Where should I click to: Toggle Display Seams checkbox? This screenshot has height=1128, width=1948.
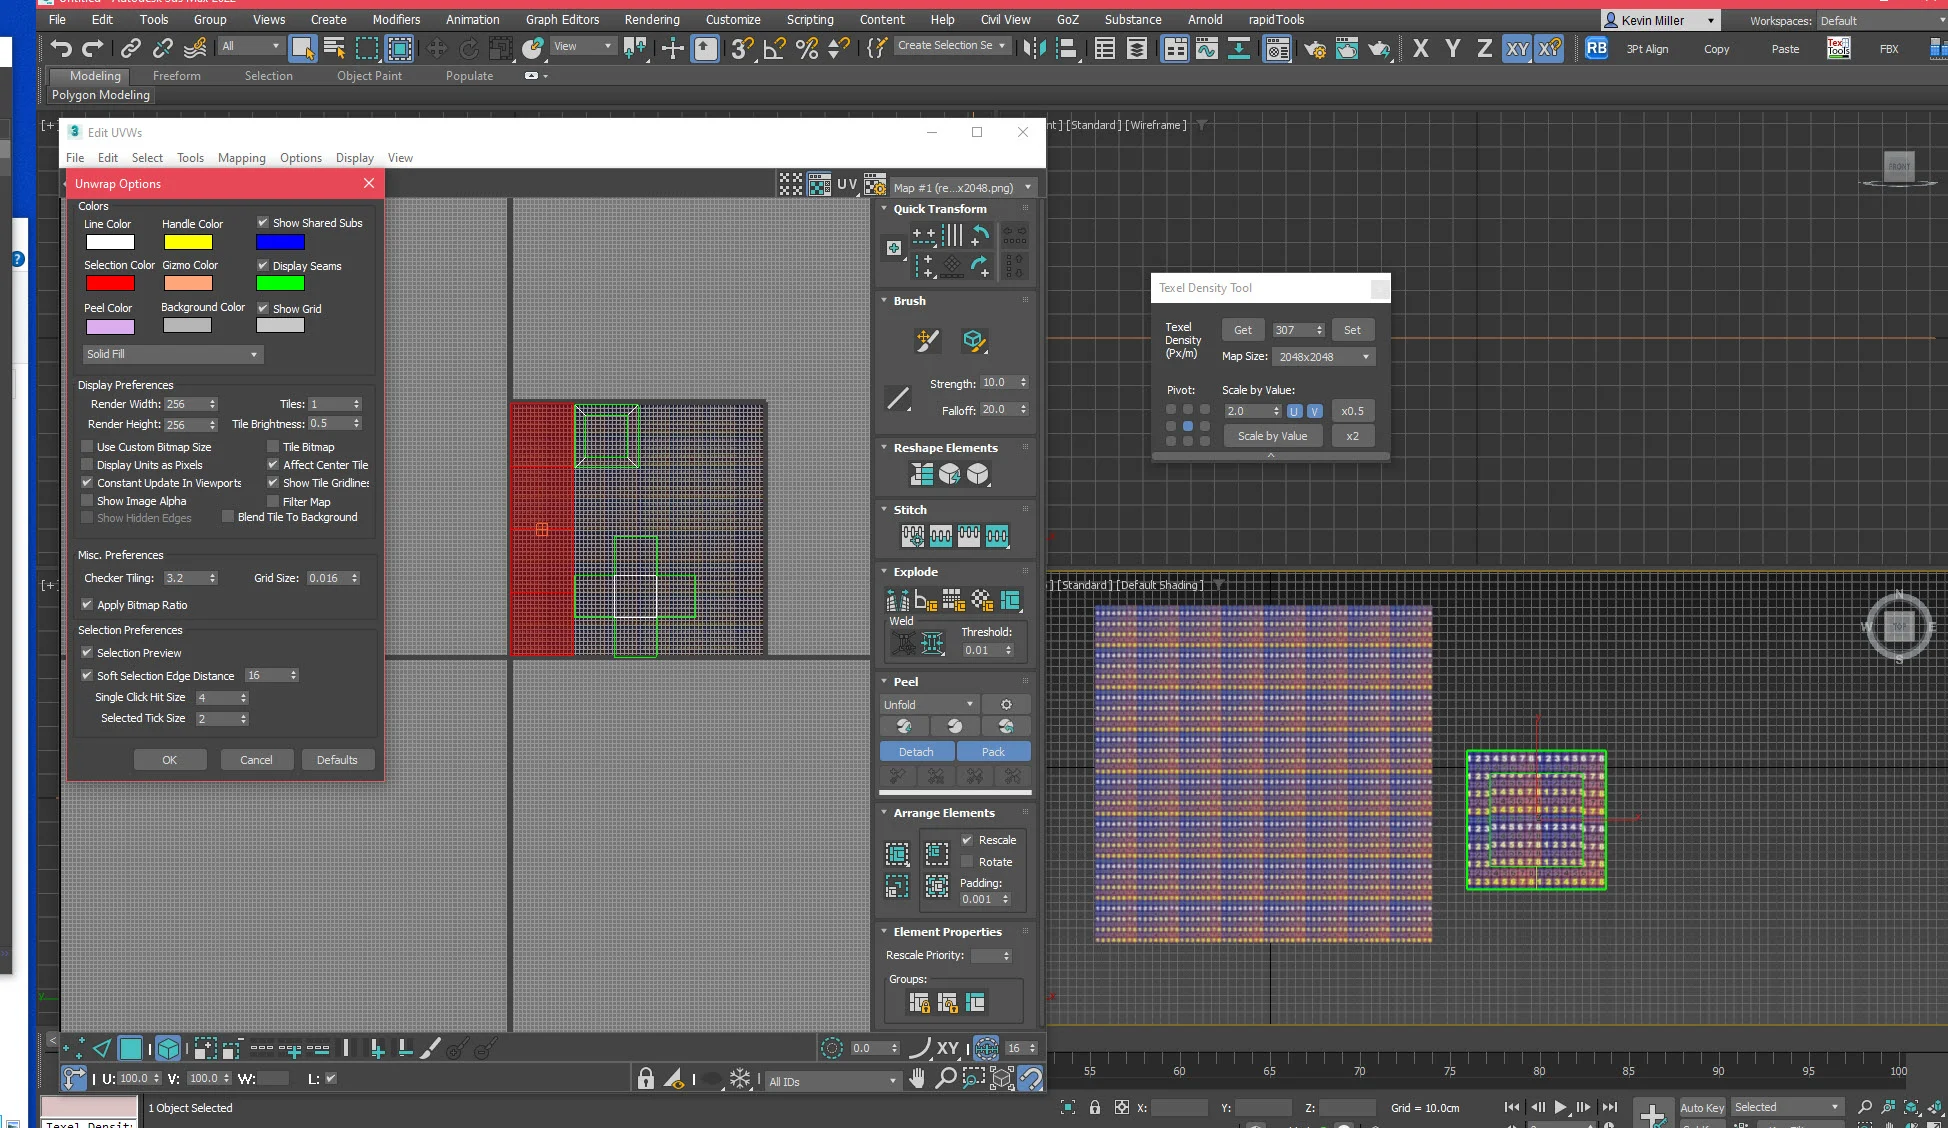click(x=263, y=266)
